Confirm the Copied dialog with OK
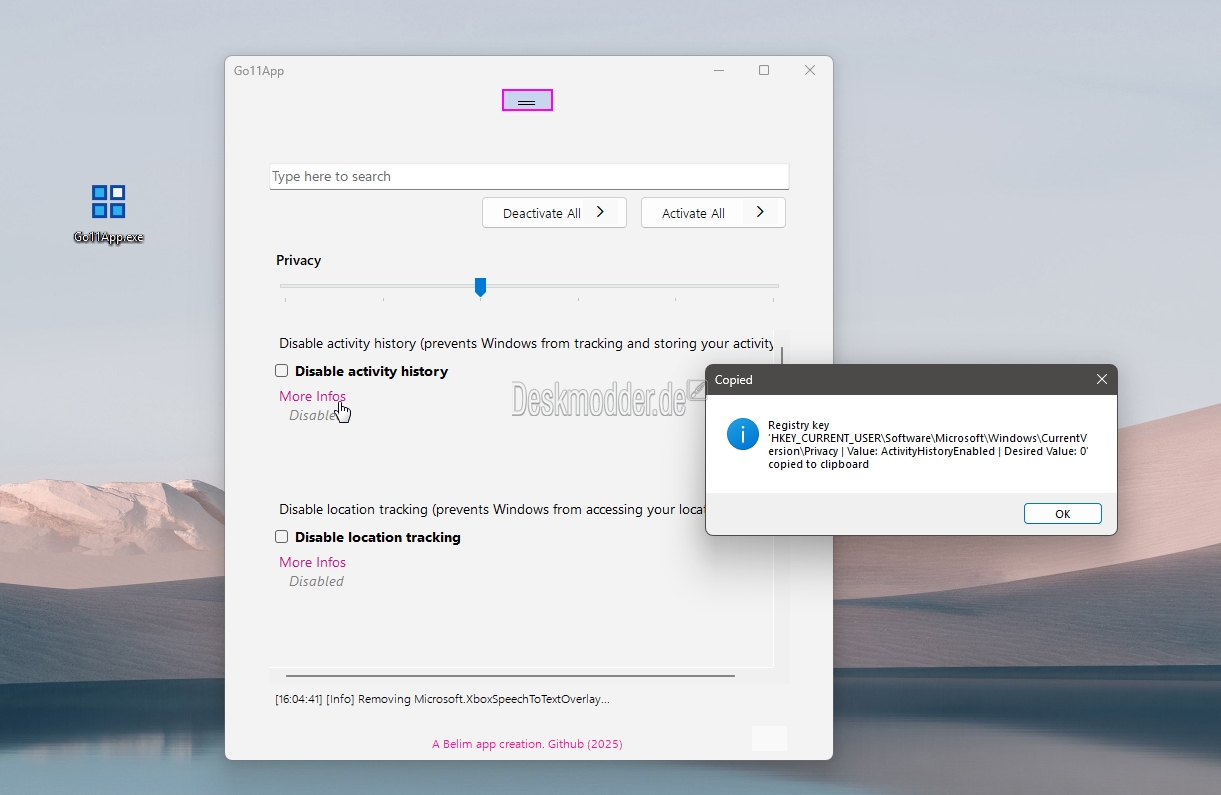 1062,514
